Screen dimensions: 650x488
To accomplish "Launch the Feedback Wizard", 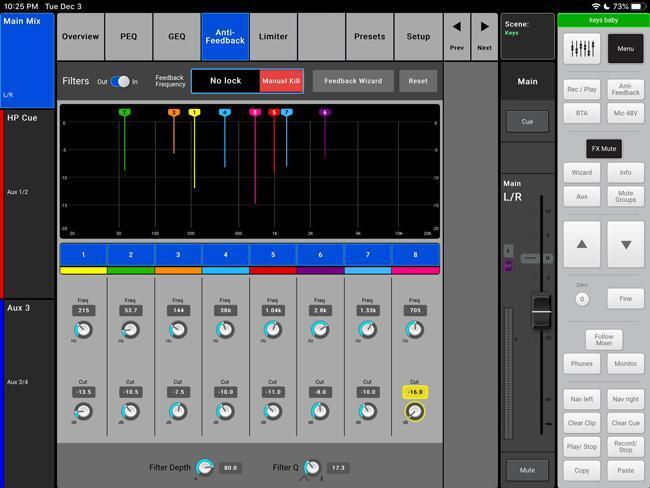I will [x=353, y=81].
